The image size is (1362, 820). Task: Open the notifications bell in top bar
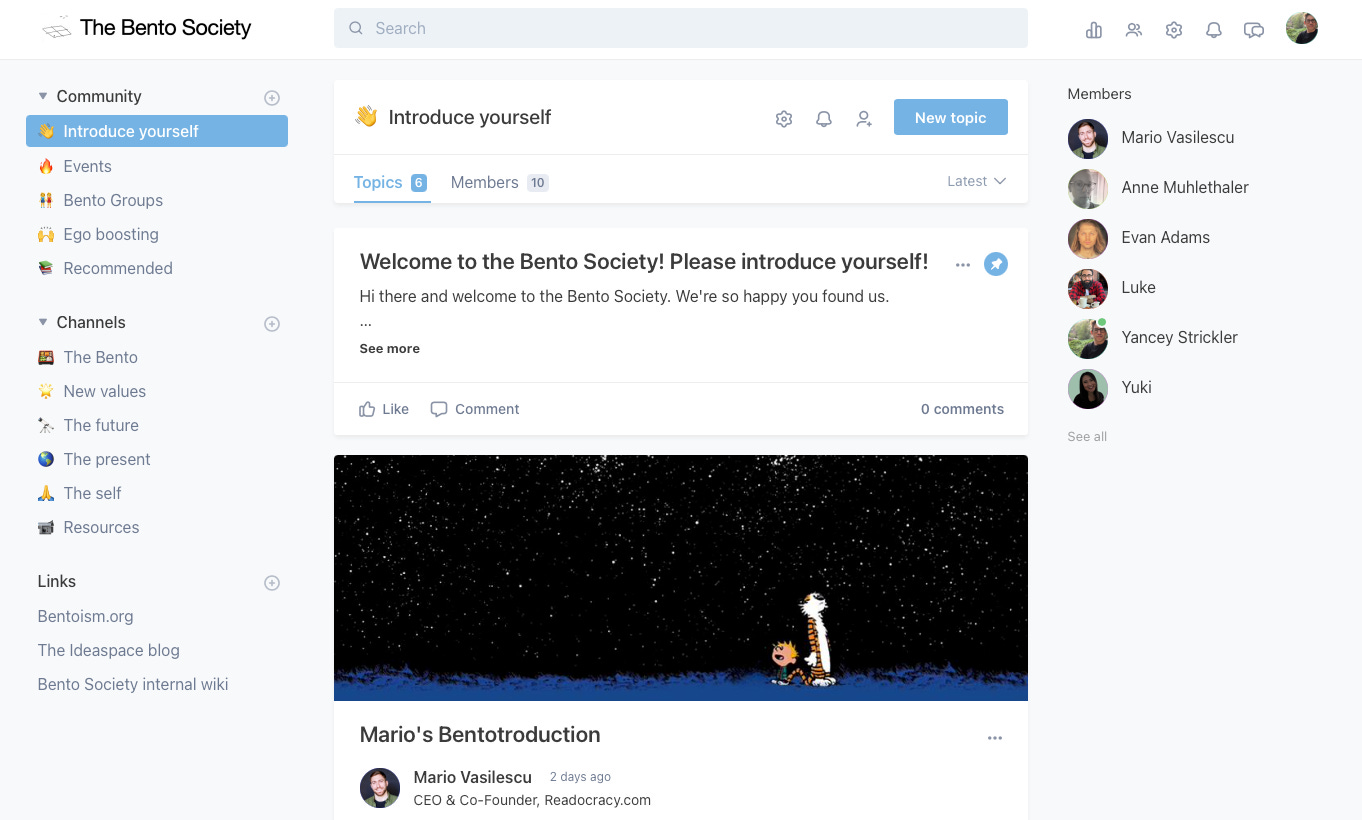tap(1214, 30)
